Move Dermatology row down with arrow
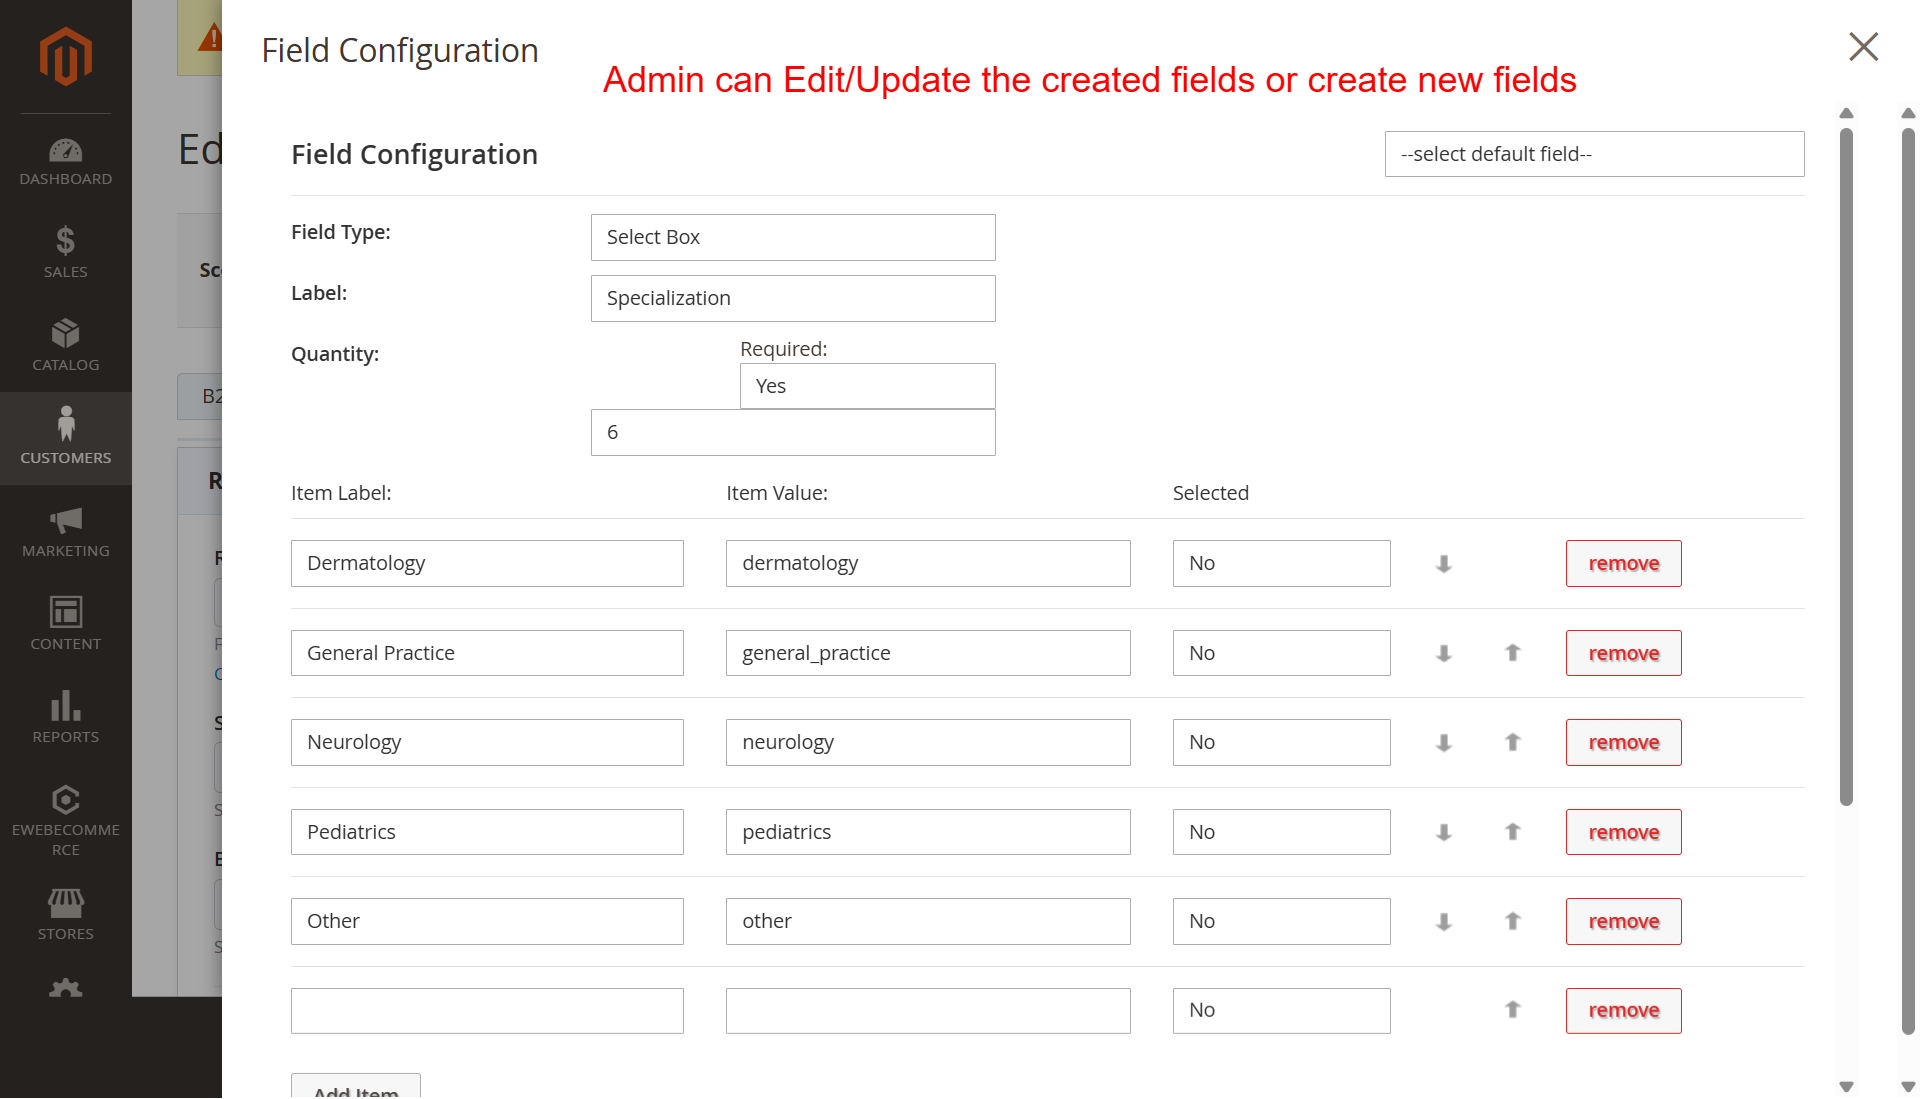This screenshot has height=1099, width=1920. (x=1443, y=564)
